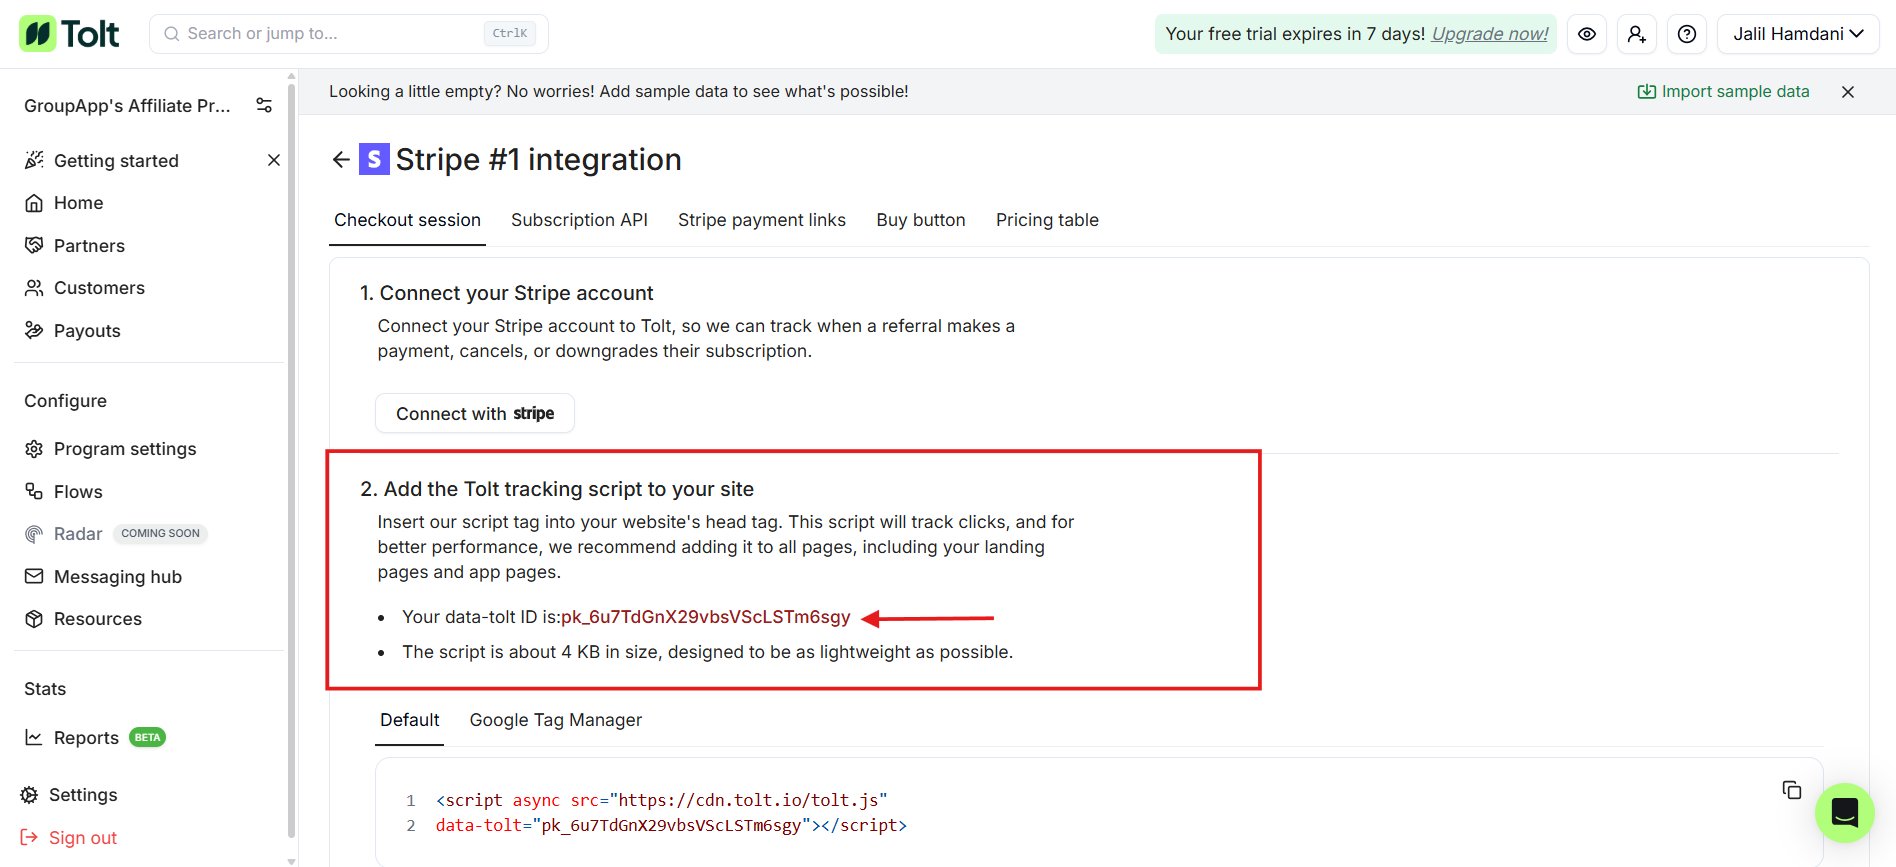Dismiss the Getting started sidebar item
1896x867 pixels.
274,160
